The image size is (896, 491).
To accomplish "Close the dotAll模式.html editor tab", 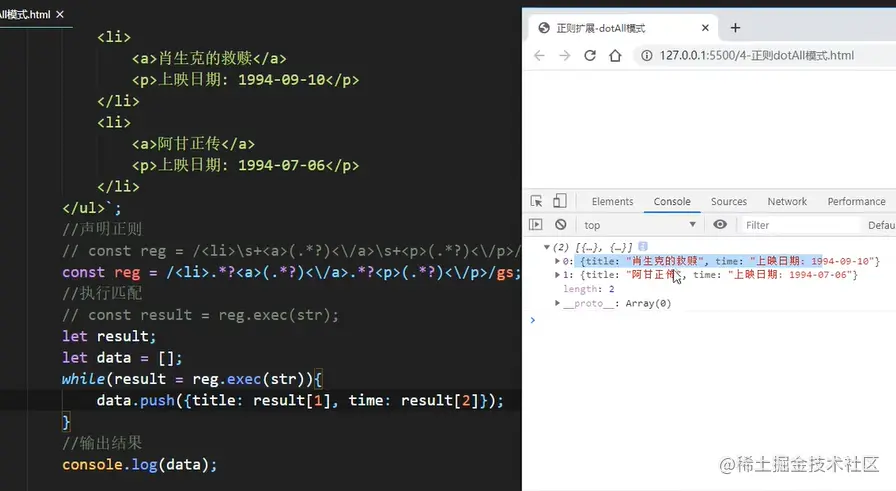I will pos(60,14).
